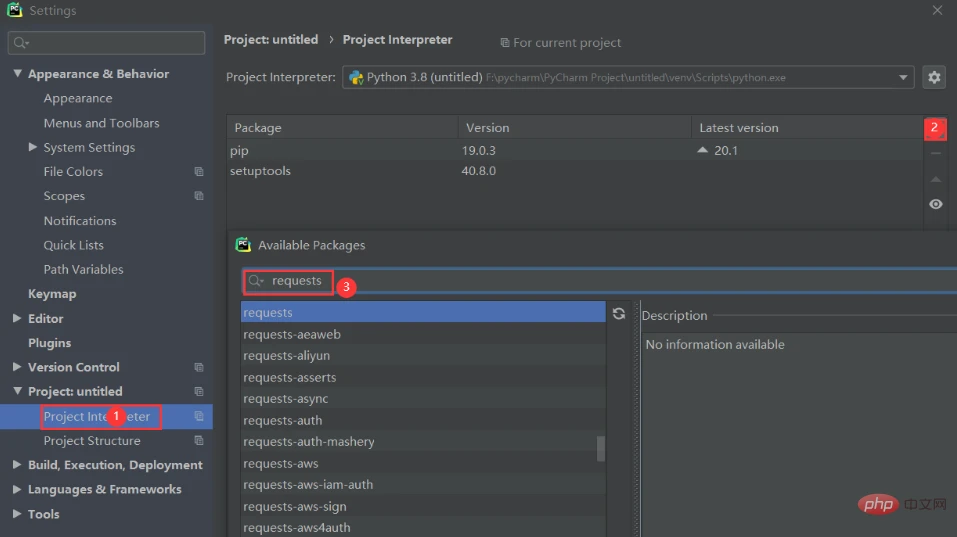957x537 pixels.
Task: Select requests-async in the package list
Action: click(x=285, y=399)
